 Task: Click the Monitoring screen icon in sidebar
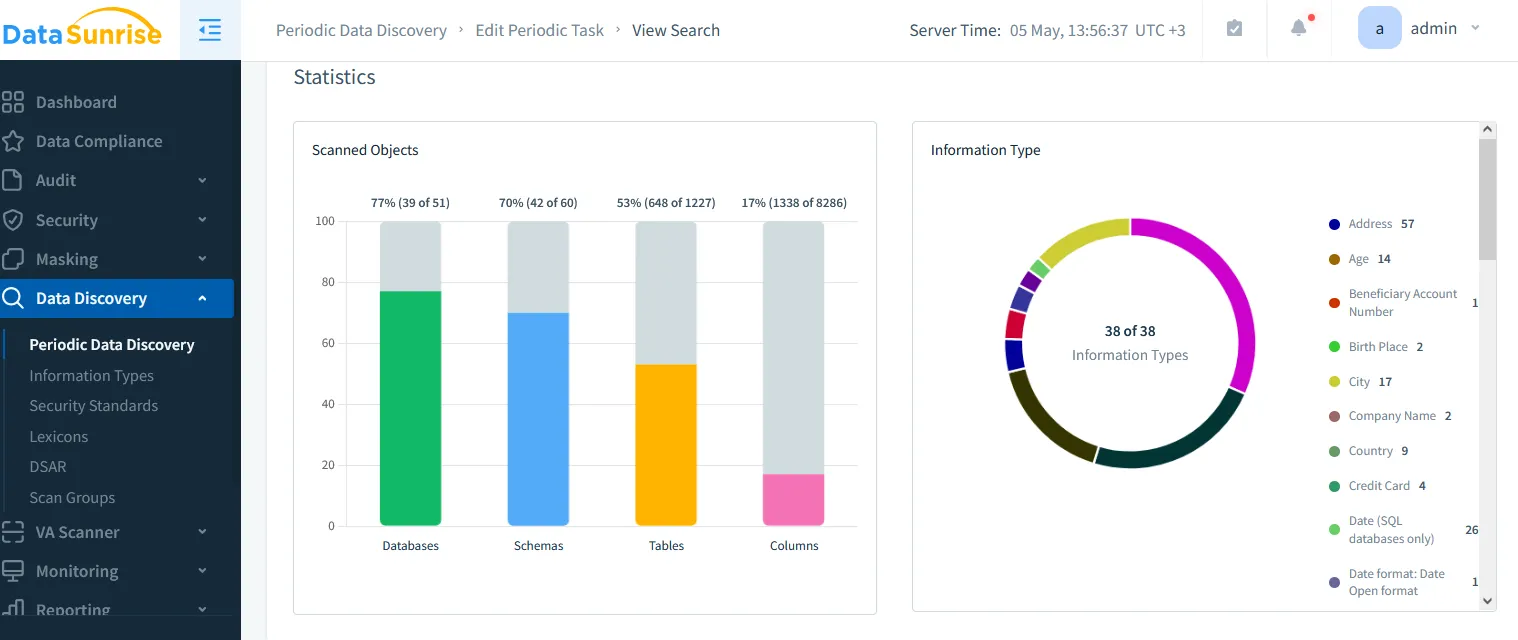click(13, 571)
